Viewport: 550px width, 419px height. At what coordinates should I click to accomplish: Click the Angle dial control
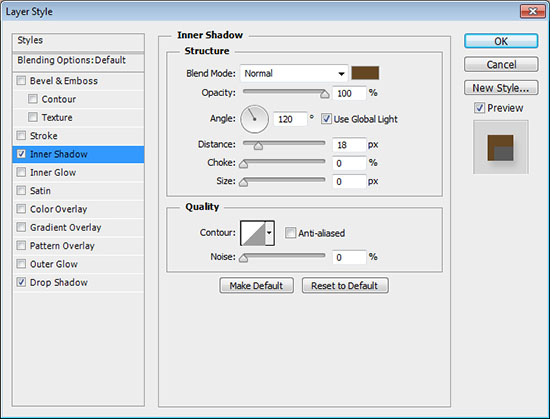[x=254, y=119]
